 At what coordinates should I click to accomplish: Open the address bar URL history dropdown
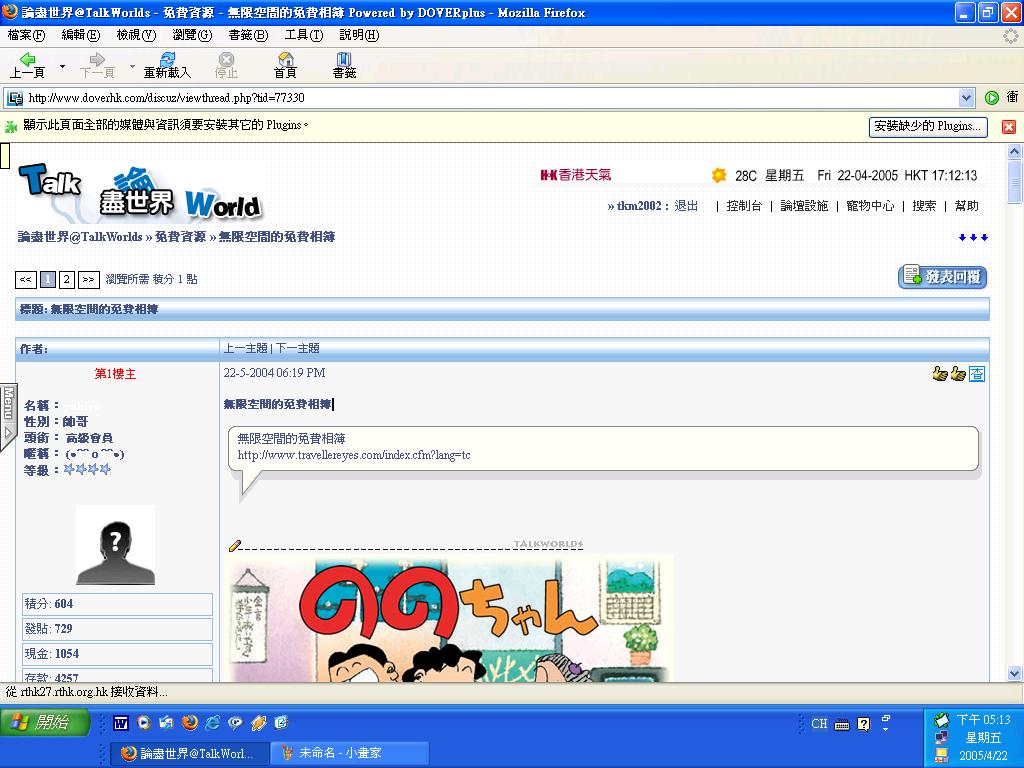(966, 98)
